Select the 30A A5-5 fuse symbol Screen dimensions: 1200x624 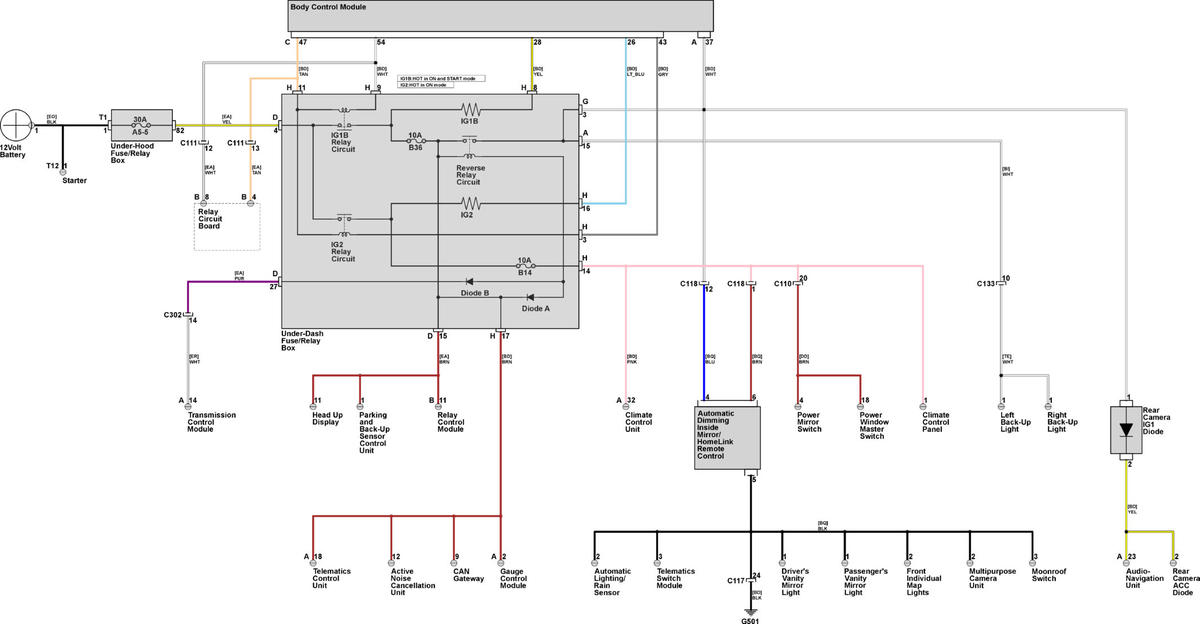pos(141,126)
